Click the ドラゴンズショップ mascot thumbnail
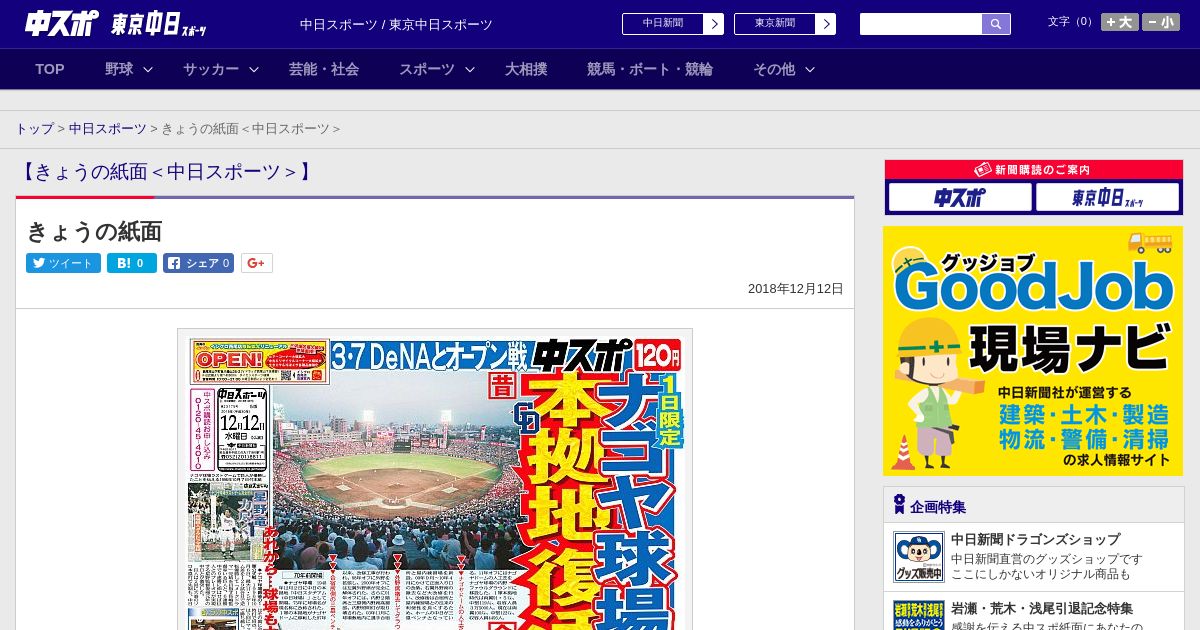1200x630 pixels. 919,557
